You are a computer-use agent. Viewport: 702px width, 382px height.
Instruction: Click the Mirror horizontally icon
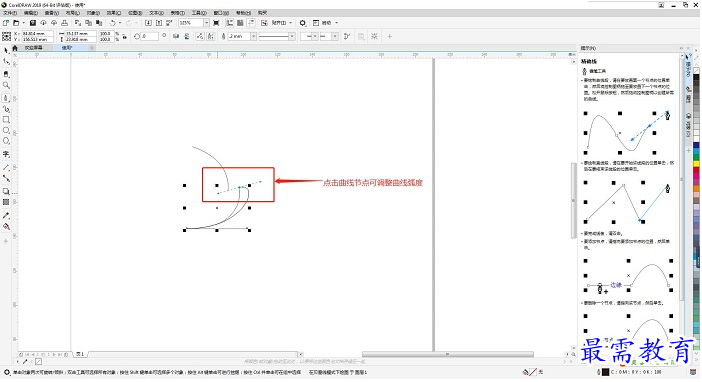176,36
